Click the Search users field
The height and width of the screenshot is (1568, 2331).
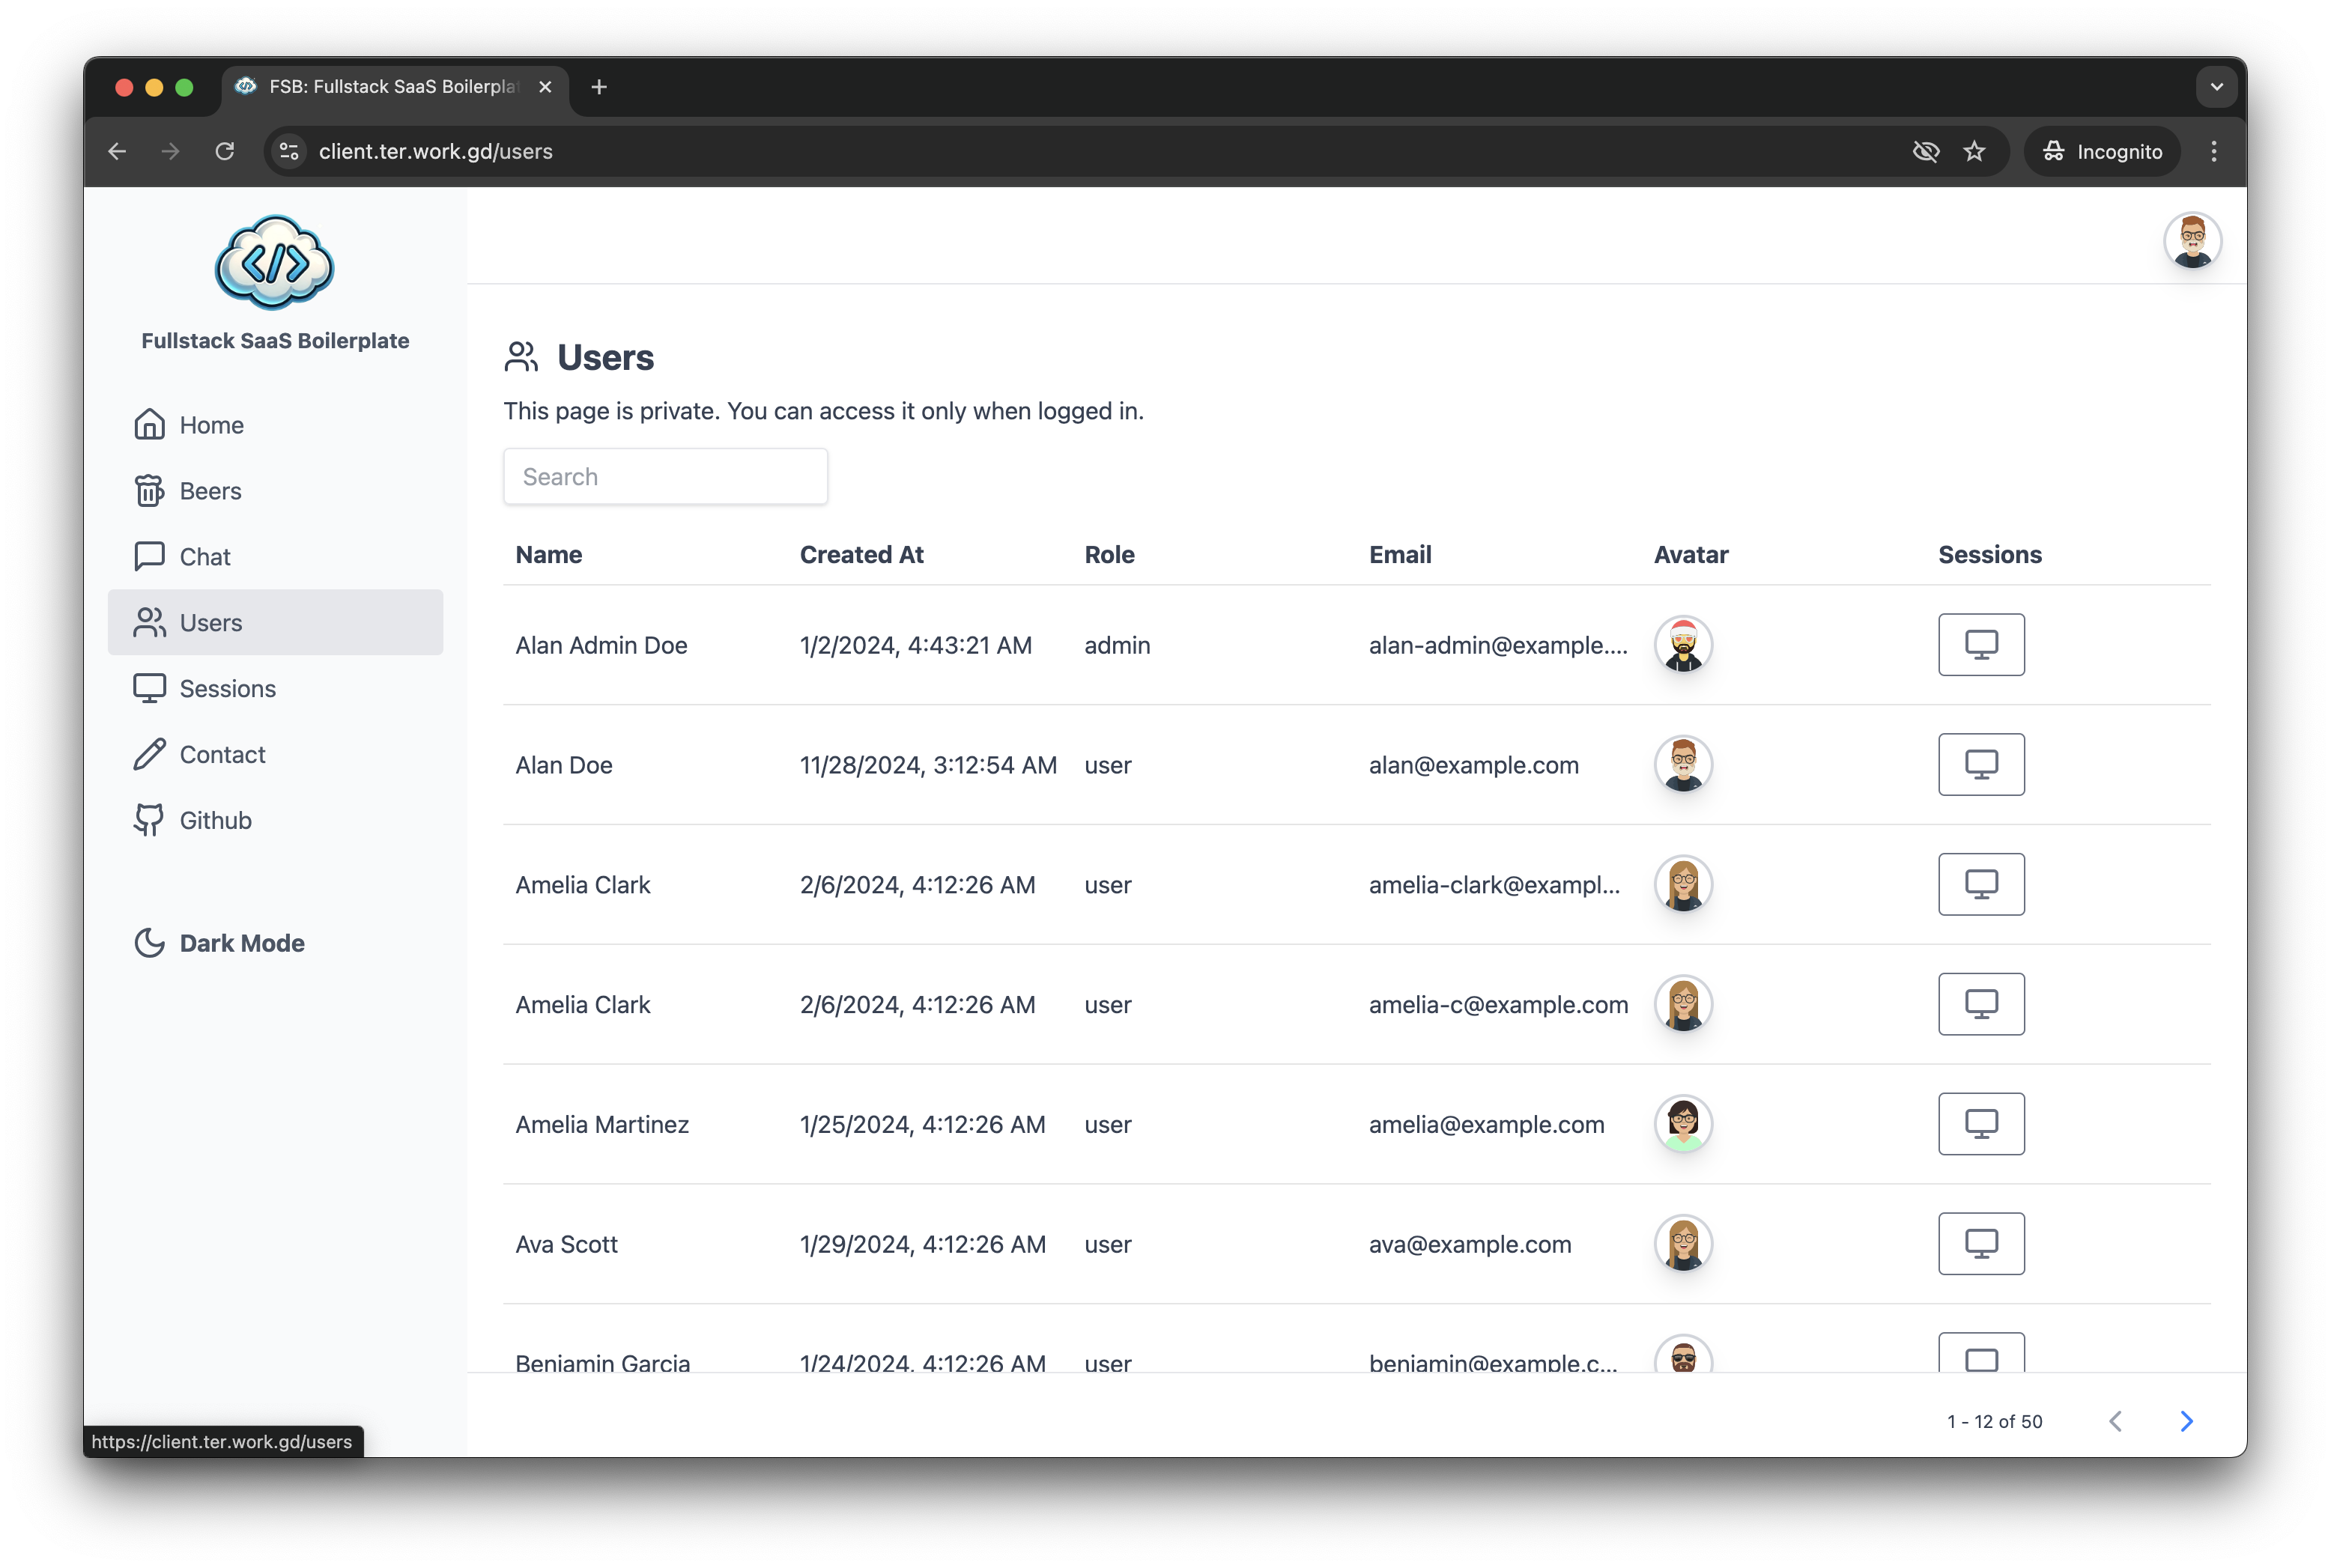665,477
